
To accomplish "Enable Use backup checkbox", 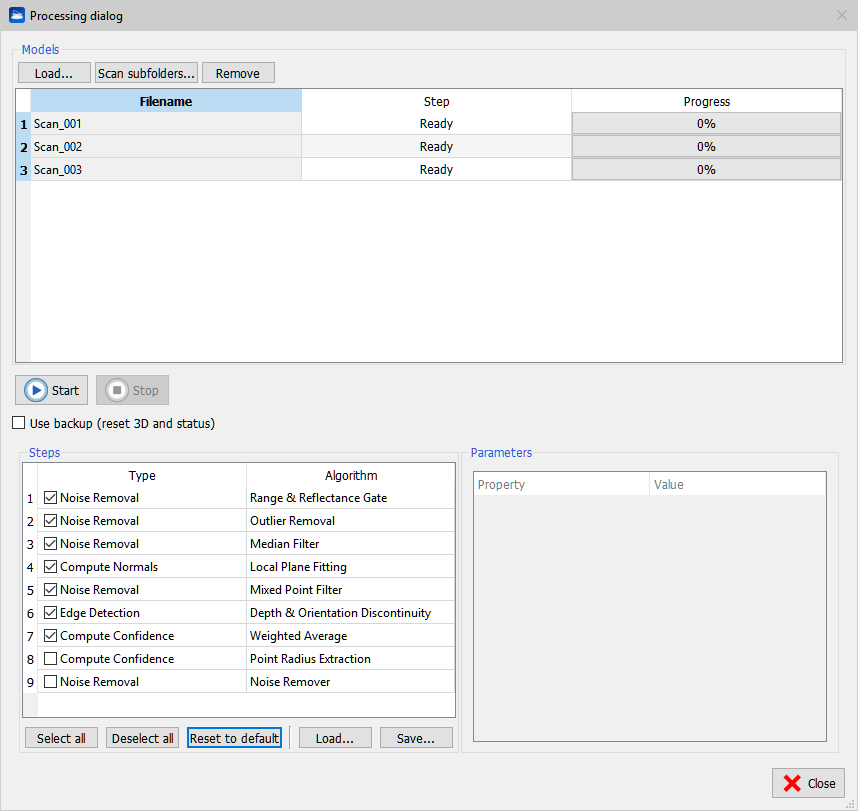I will (x=19, y=423).
